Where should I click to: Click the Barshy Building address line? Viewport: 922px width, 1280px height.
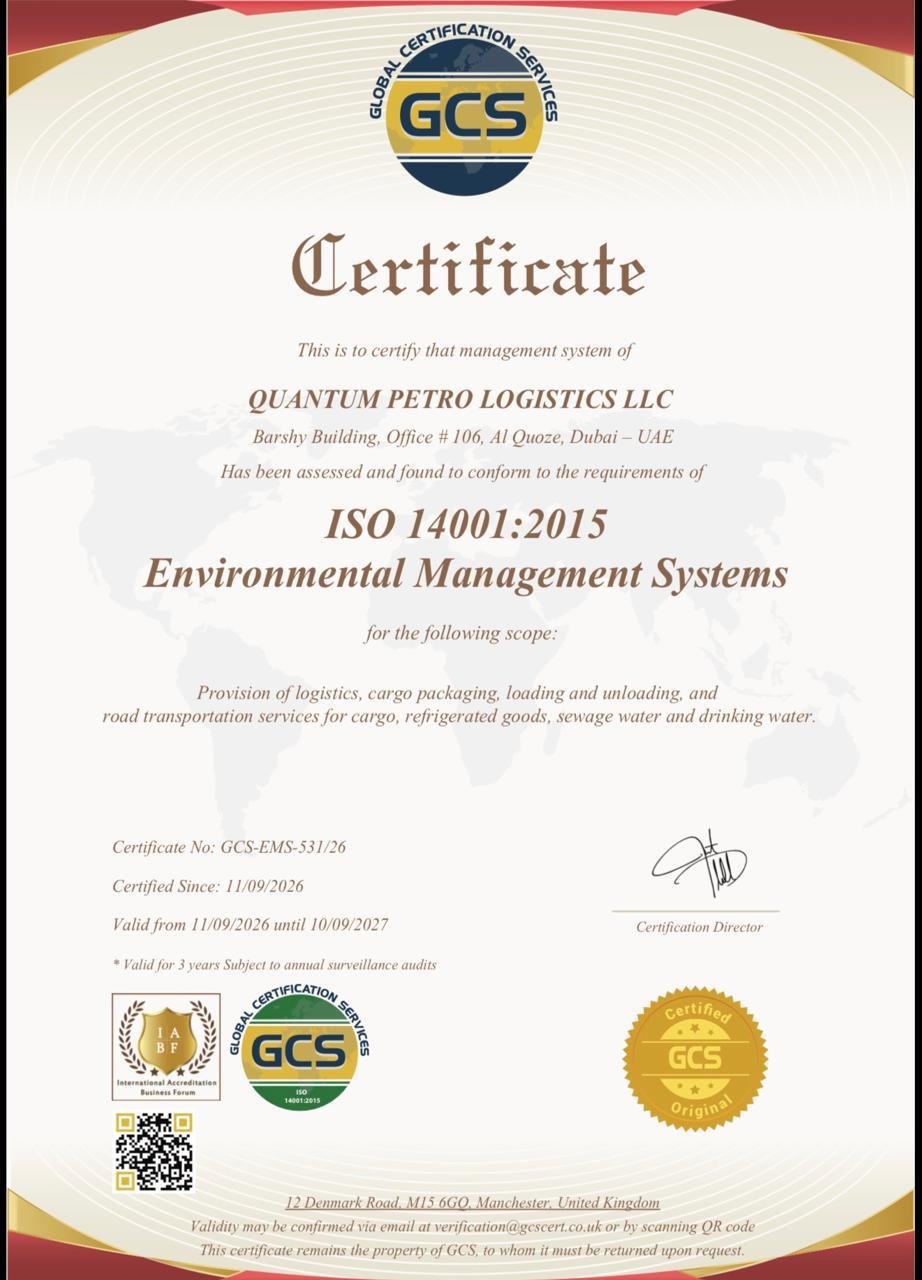coord(462,438)
